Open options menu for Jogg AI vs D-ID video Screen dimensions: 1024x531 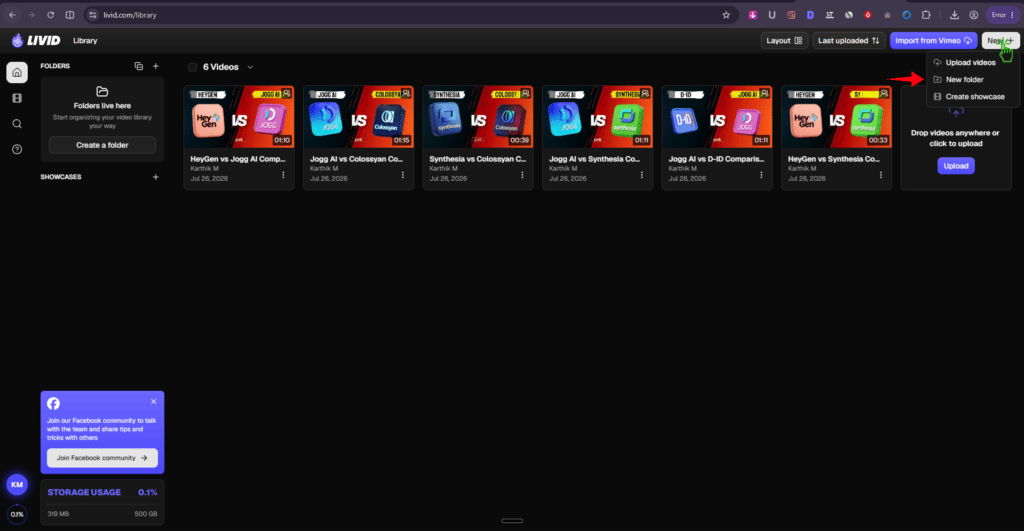[761, 175]
